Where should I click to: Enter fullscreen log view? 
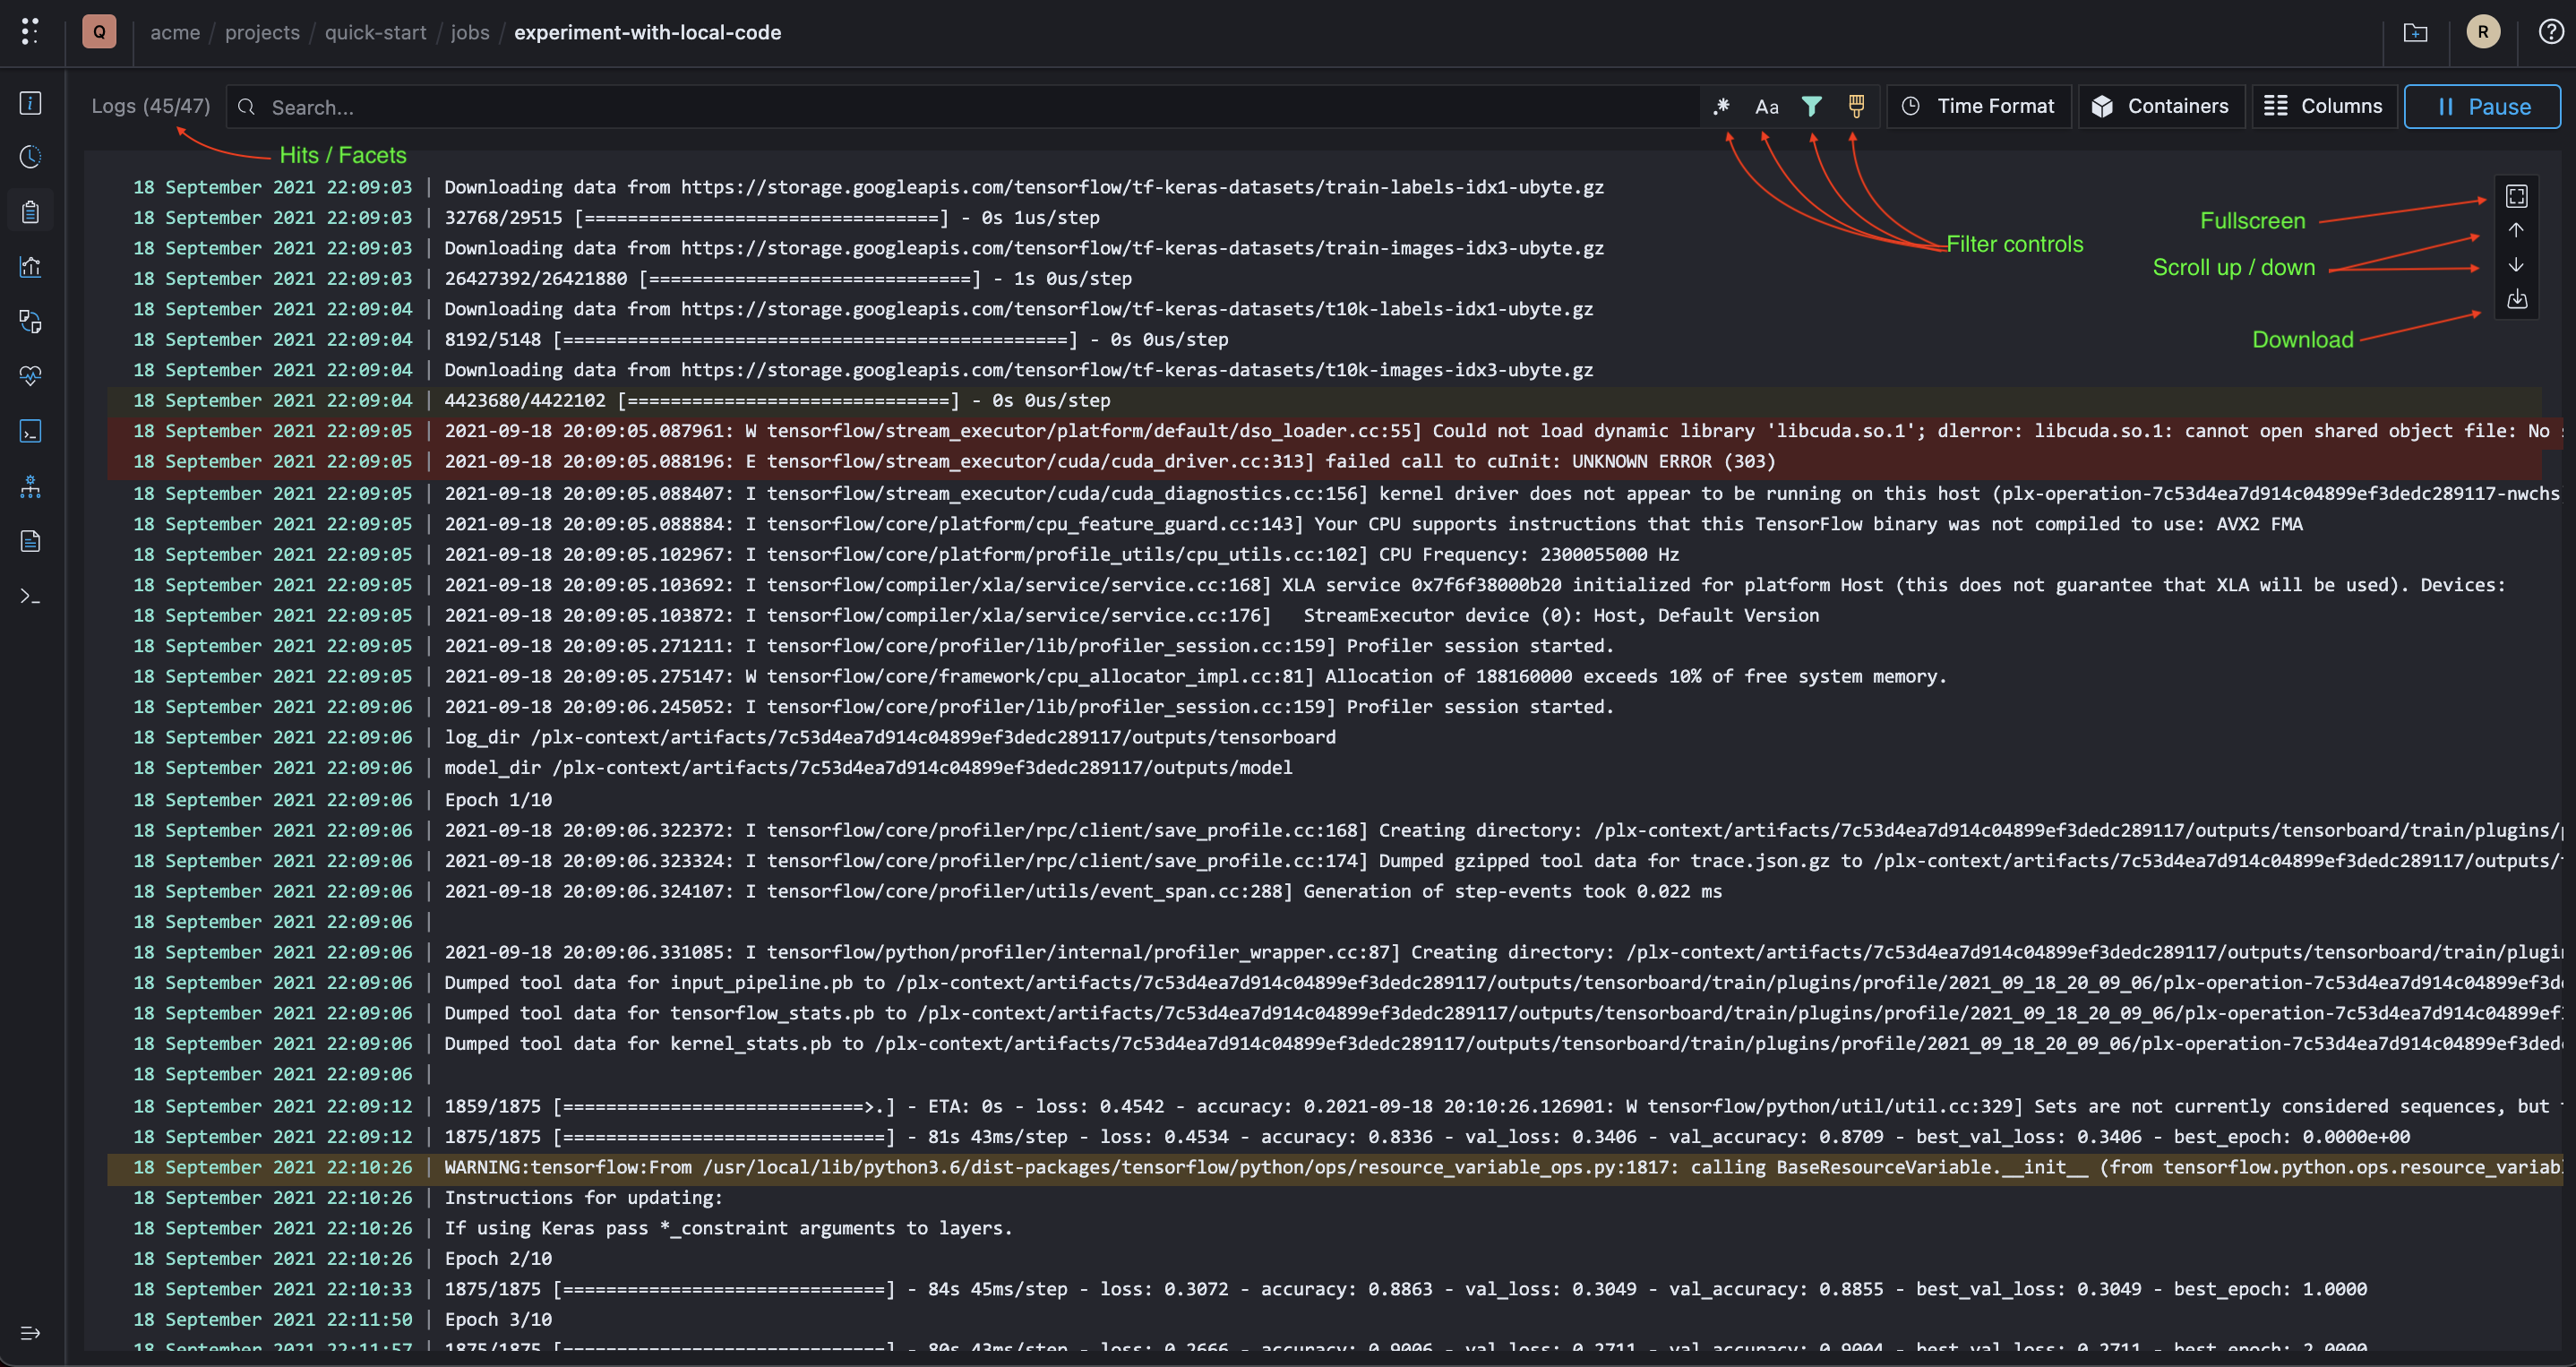tap(2517, 196)
